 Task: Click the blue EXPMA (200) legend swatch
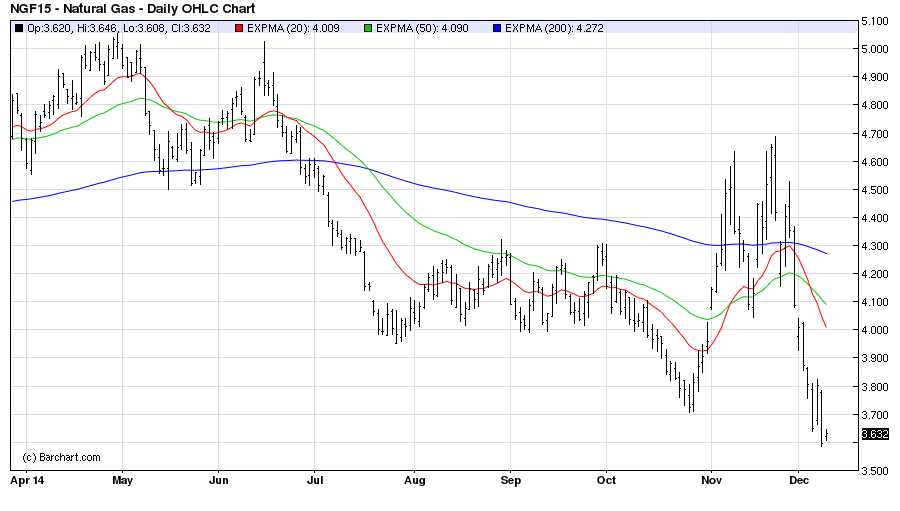point(496,28)
